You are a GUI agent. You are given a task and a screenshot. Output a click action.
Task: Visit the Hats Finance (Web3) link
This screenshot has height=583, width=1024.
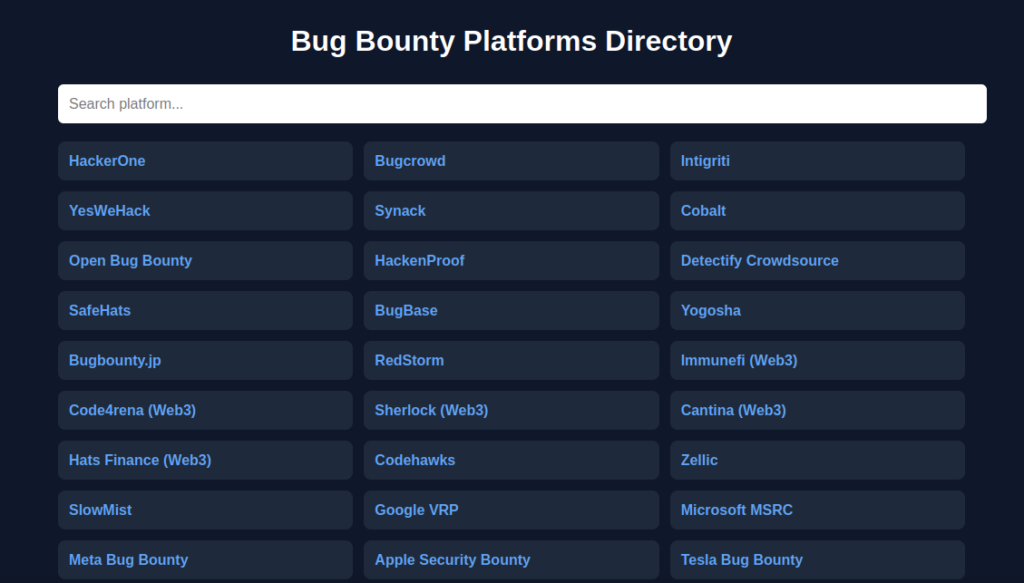click(140, 461)
